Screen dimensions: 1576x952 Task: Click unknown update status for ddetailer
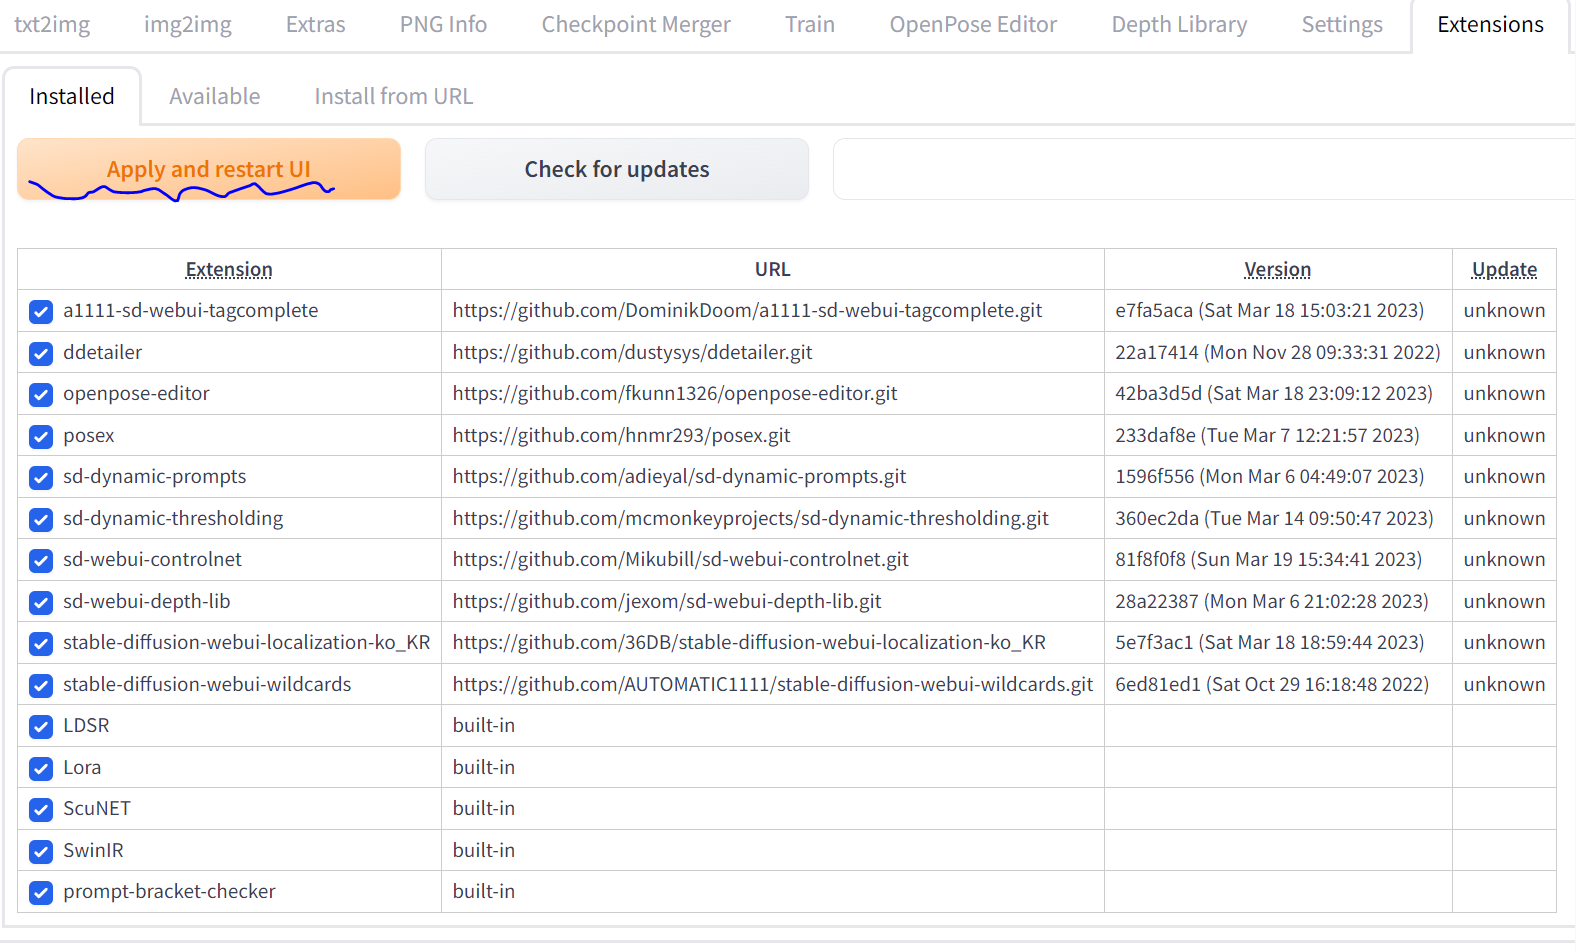coord(1504,353)
